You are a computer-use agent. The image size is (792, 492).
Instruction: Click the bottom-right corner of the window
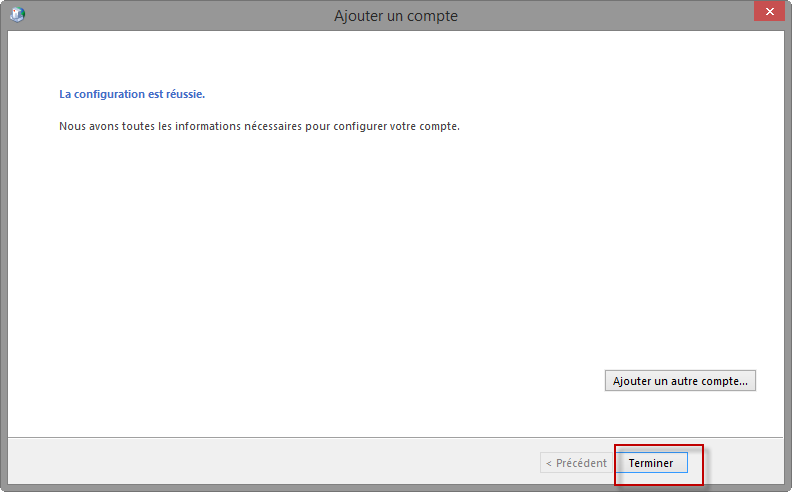pyautogui.click(x=787, y=487)
